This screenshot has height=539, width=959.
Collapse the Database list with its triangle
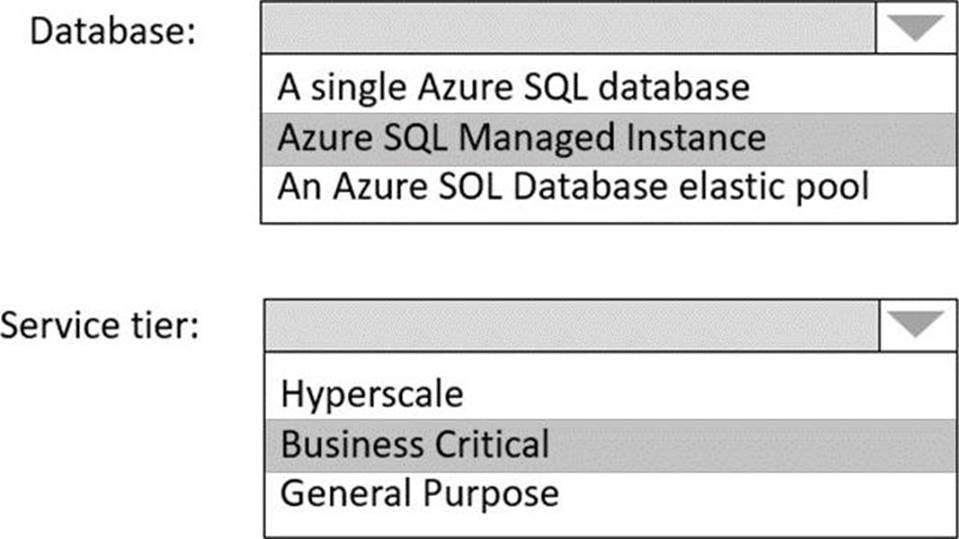[916, 29]
